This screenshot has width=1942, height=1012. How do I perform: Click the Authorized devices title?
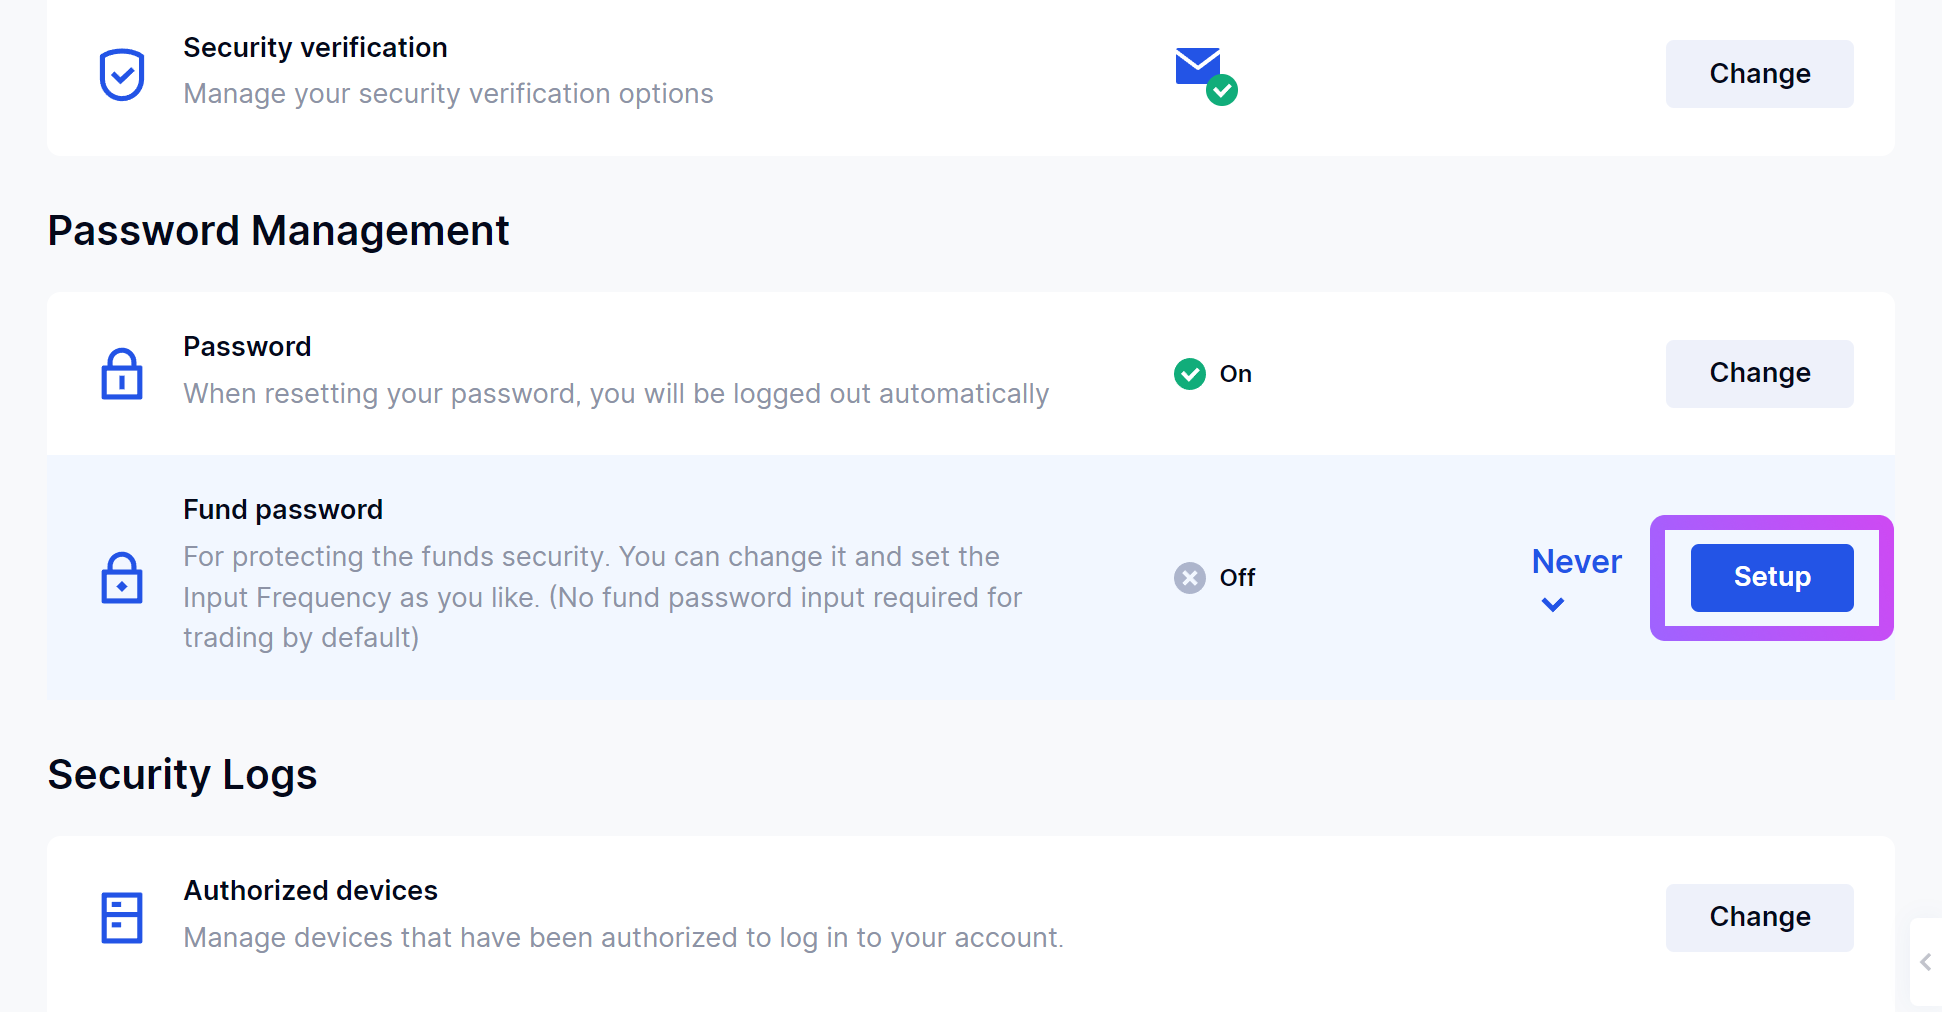click(x=310, y=891)
